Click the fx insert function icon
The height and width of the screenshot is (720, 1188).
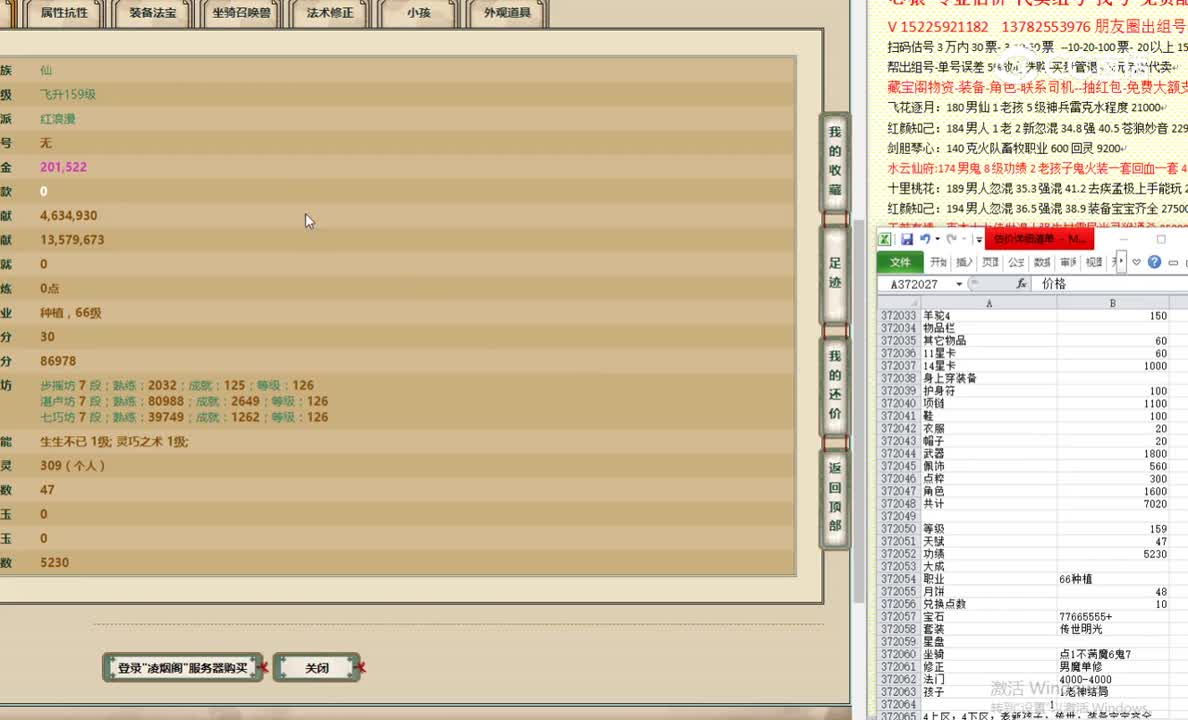pyautogui.click(x=1021, y=284)
